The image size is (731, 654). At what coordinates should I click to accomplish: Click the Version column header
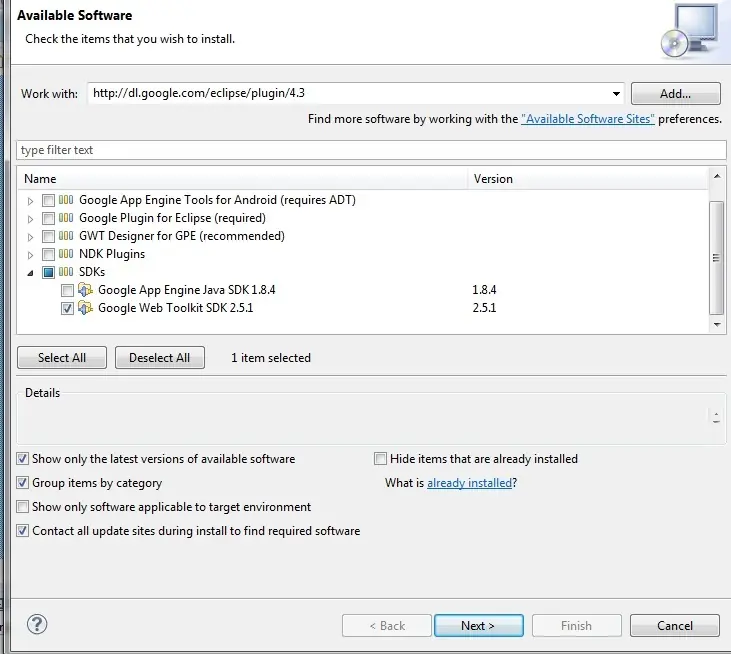click(587, 179)
